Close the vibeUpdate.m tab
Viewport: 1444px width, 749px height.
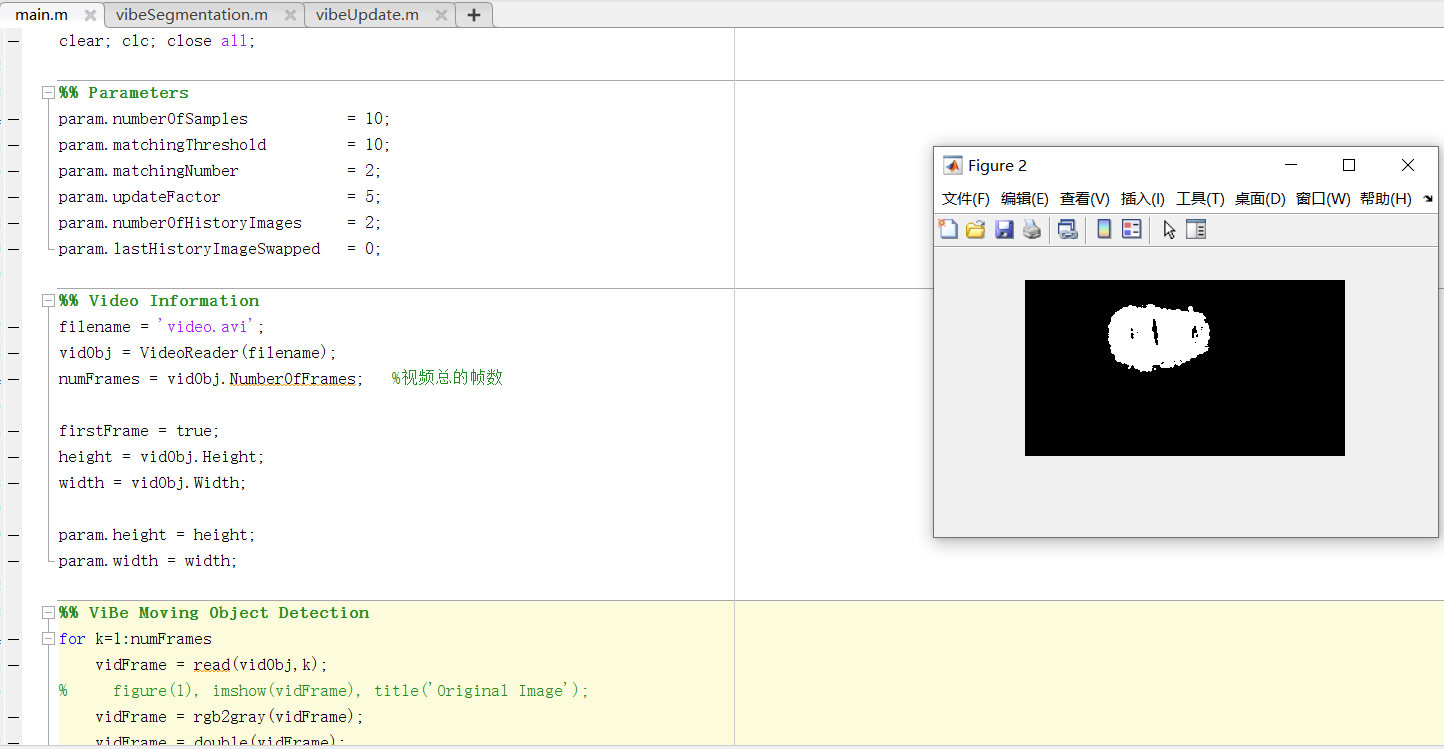[440, 14]
